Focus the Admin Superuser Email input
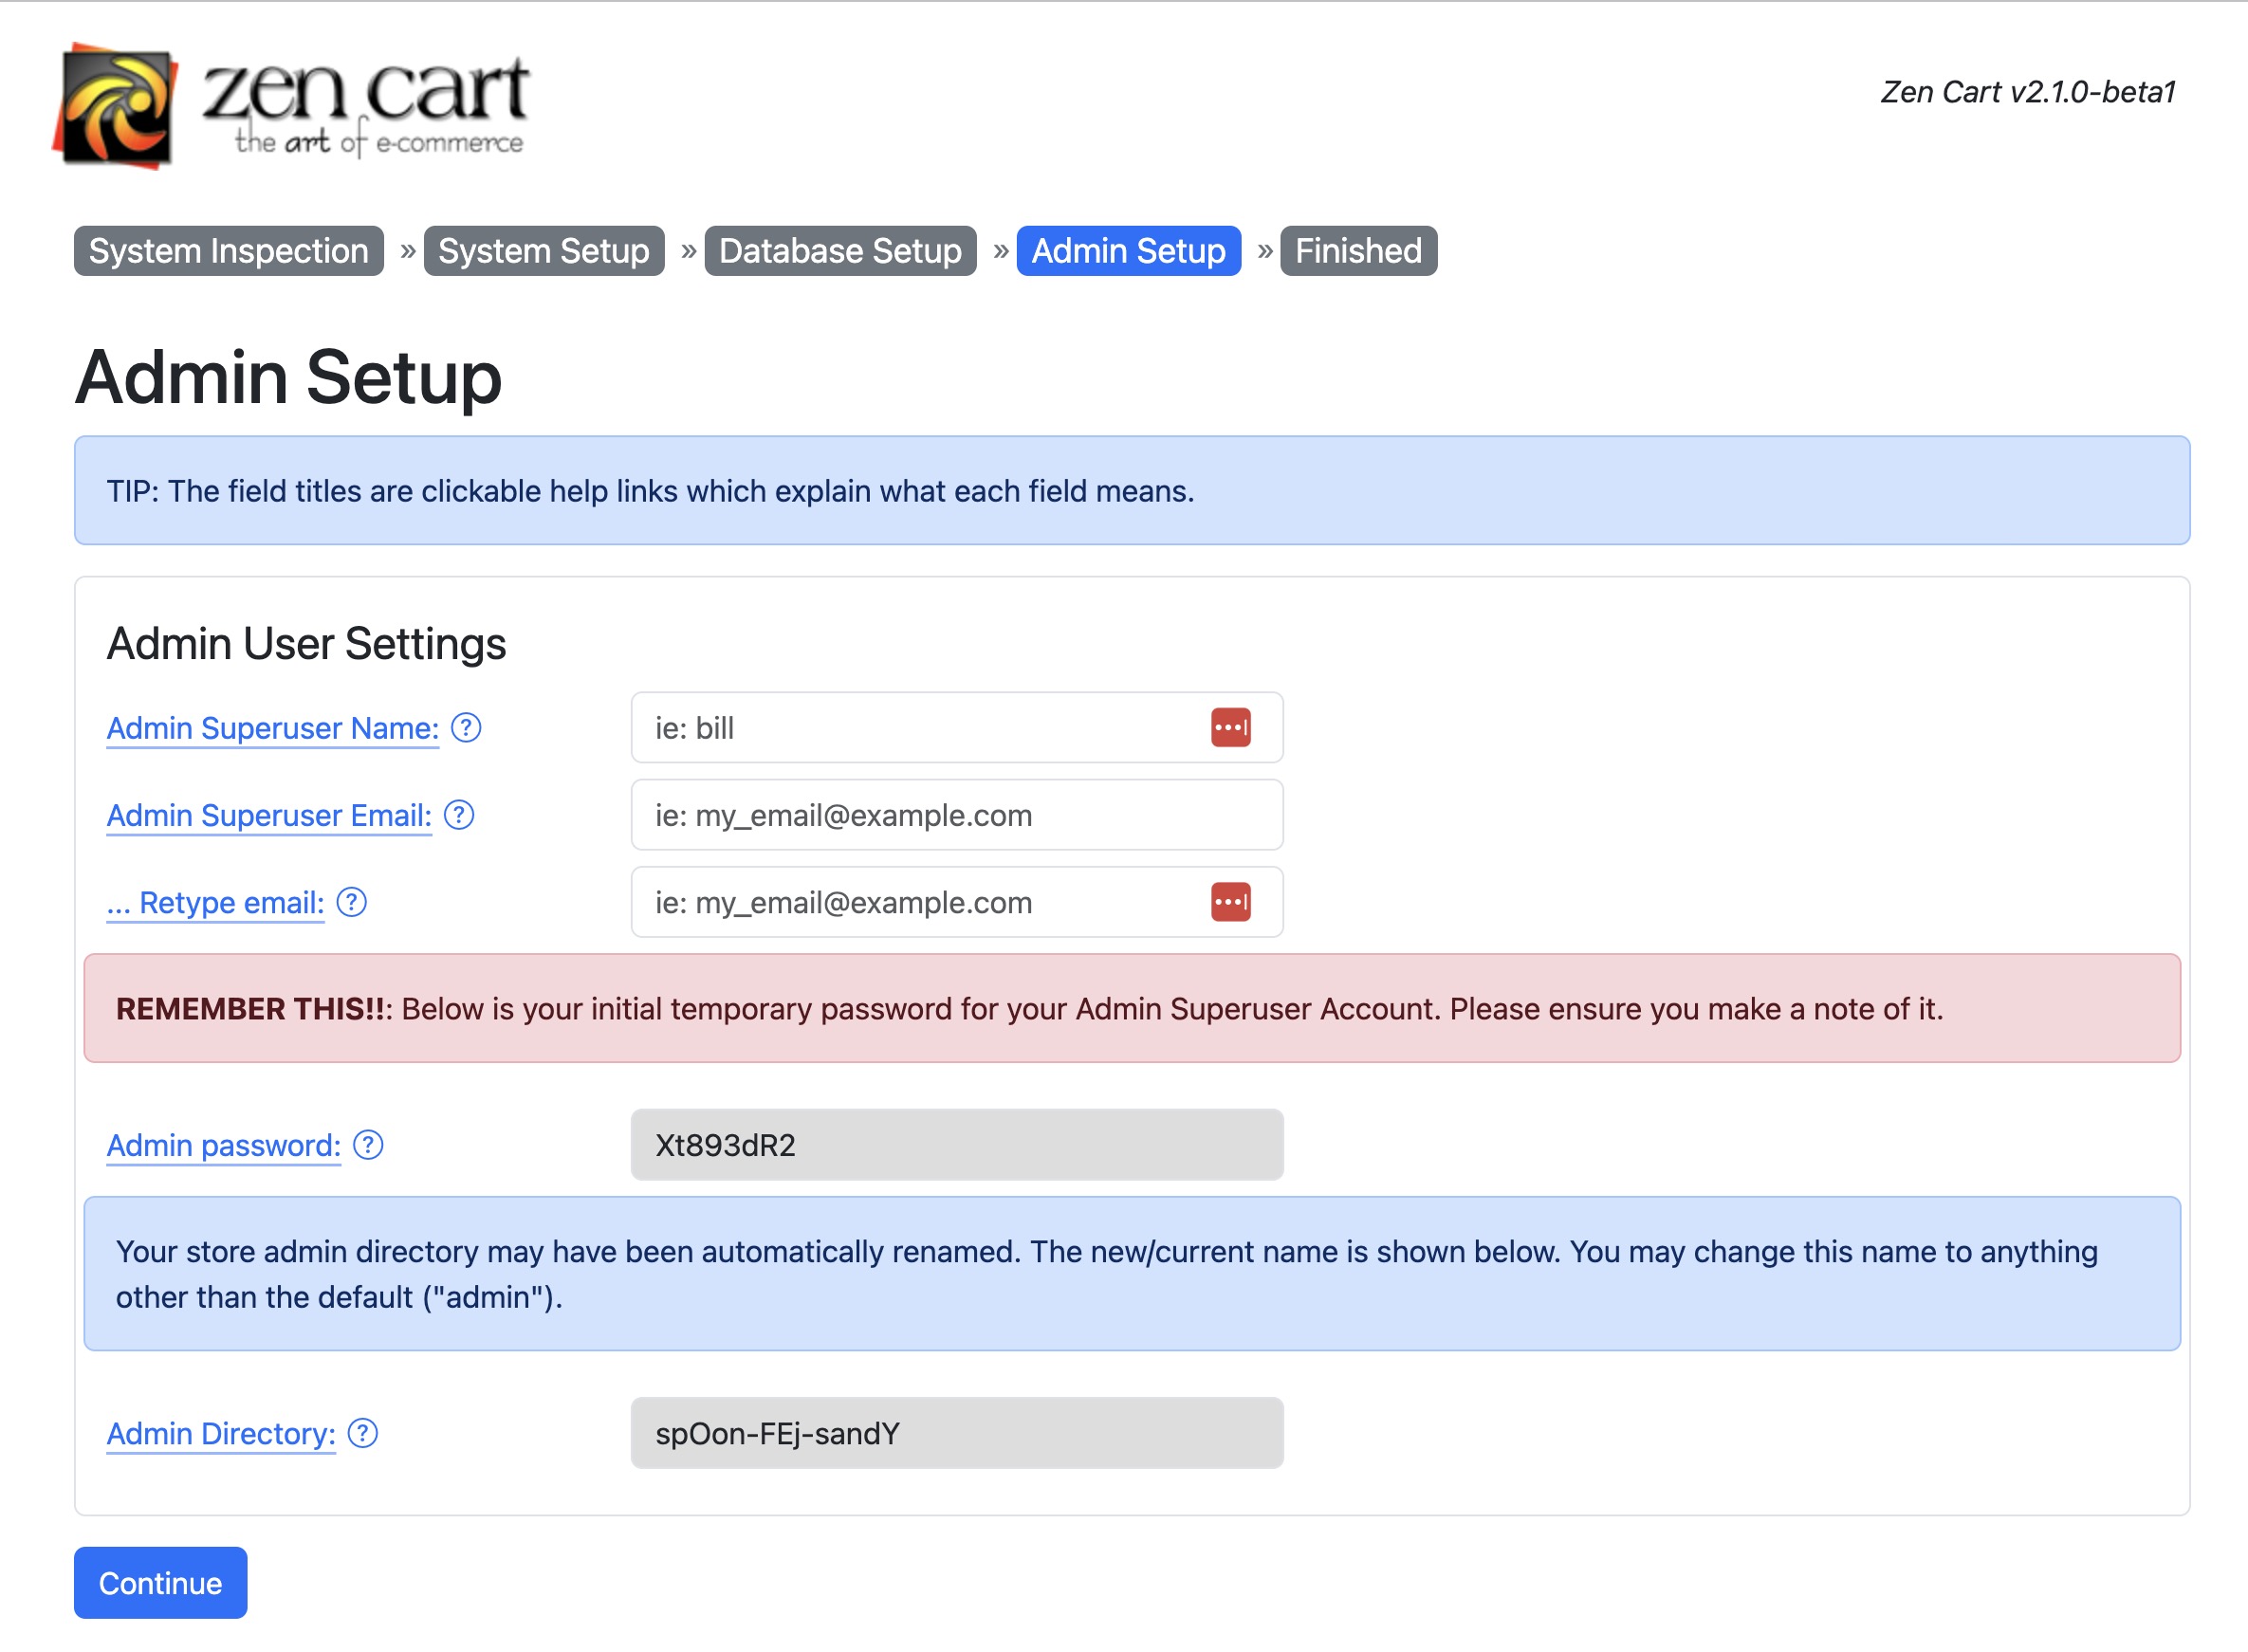This screenshot has height=1652, width=2248. 957,815
